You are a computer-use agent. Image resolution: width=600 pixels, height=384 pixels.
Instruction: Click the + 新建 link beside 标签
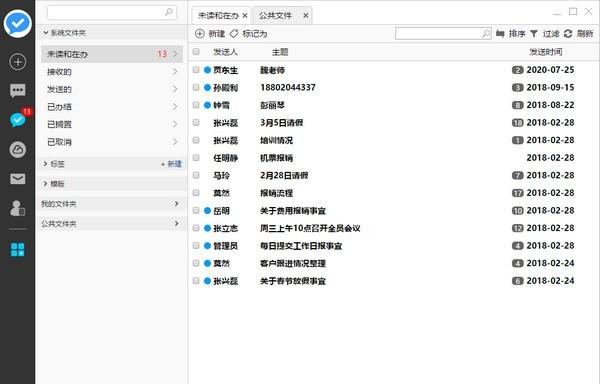point(171,164)
